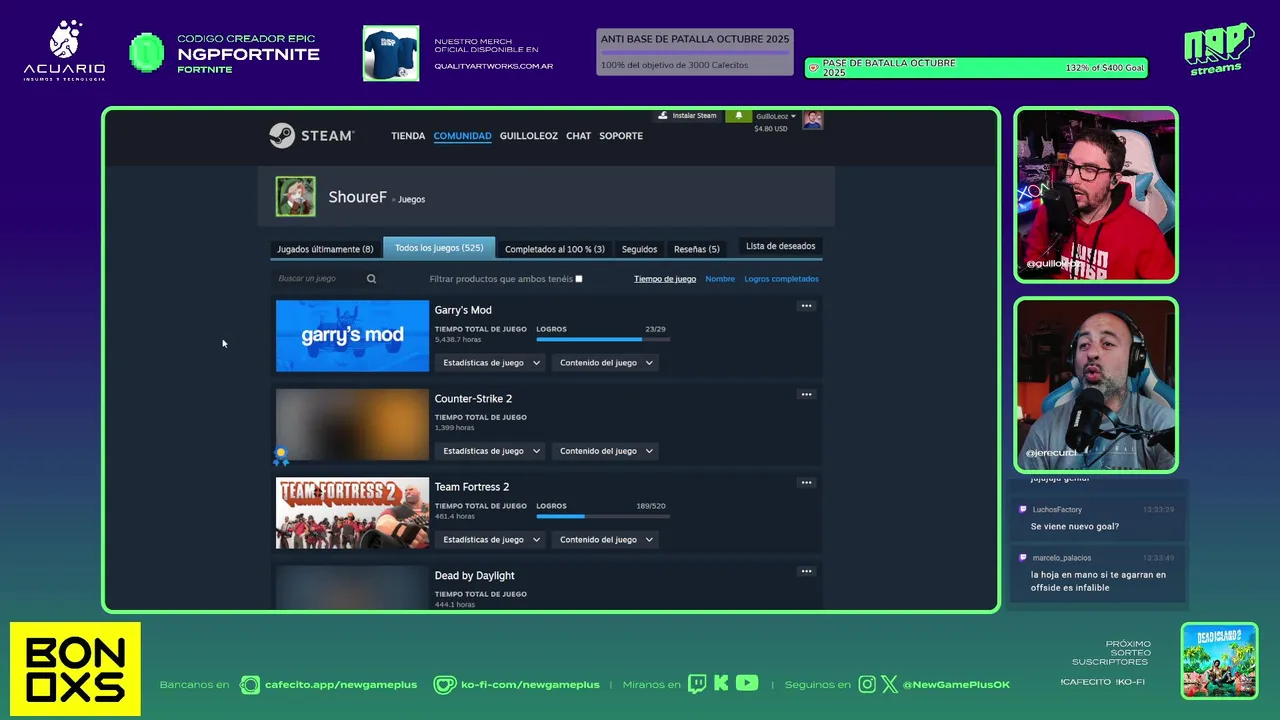Sort games by Nombre

[720, 279]
